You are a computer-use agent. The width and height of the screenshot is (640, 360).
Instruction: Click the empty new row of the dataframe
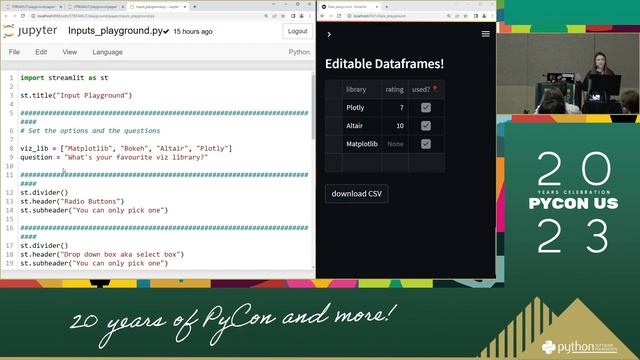[x=385, y=162]
